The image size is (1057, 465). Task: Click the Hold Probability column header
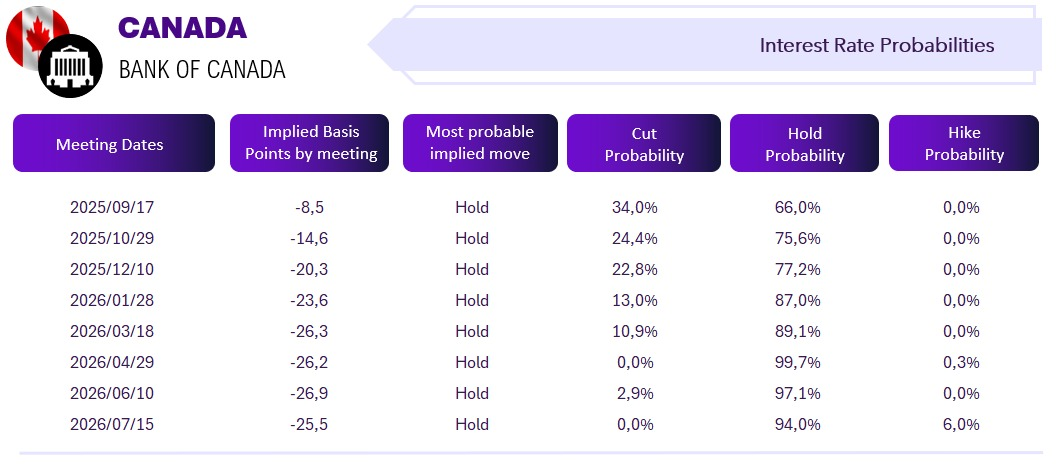point(804,143)
